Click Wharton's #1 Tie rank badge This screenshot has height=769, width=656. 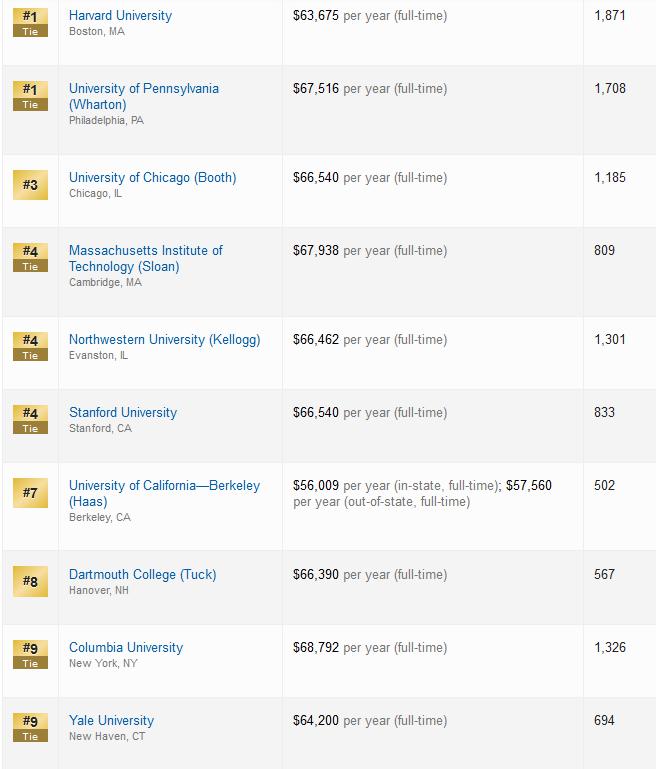(x=30, y=96)
